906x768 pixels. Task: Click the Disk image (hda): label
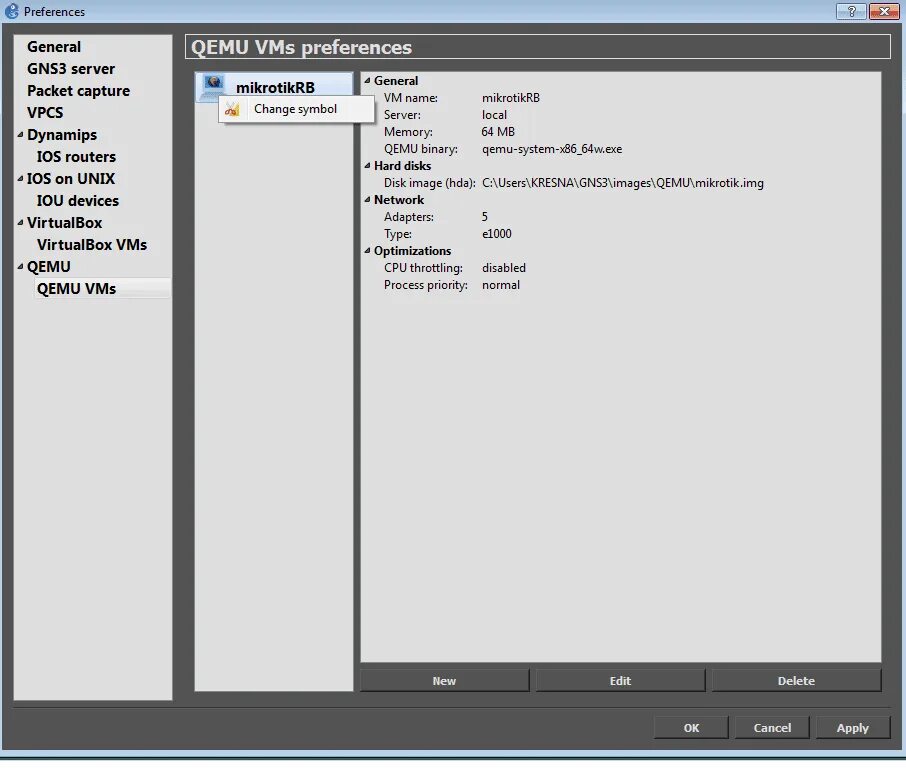pos(429,183)
